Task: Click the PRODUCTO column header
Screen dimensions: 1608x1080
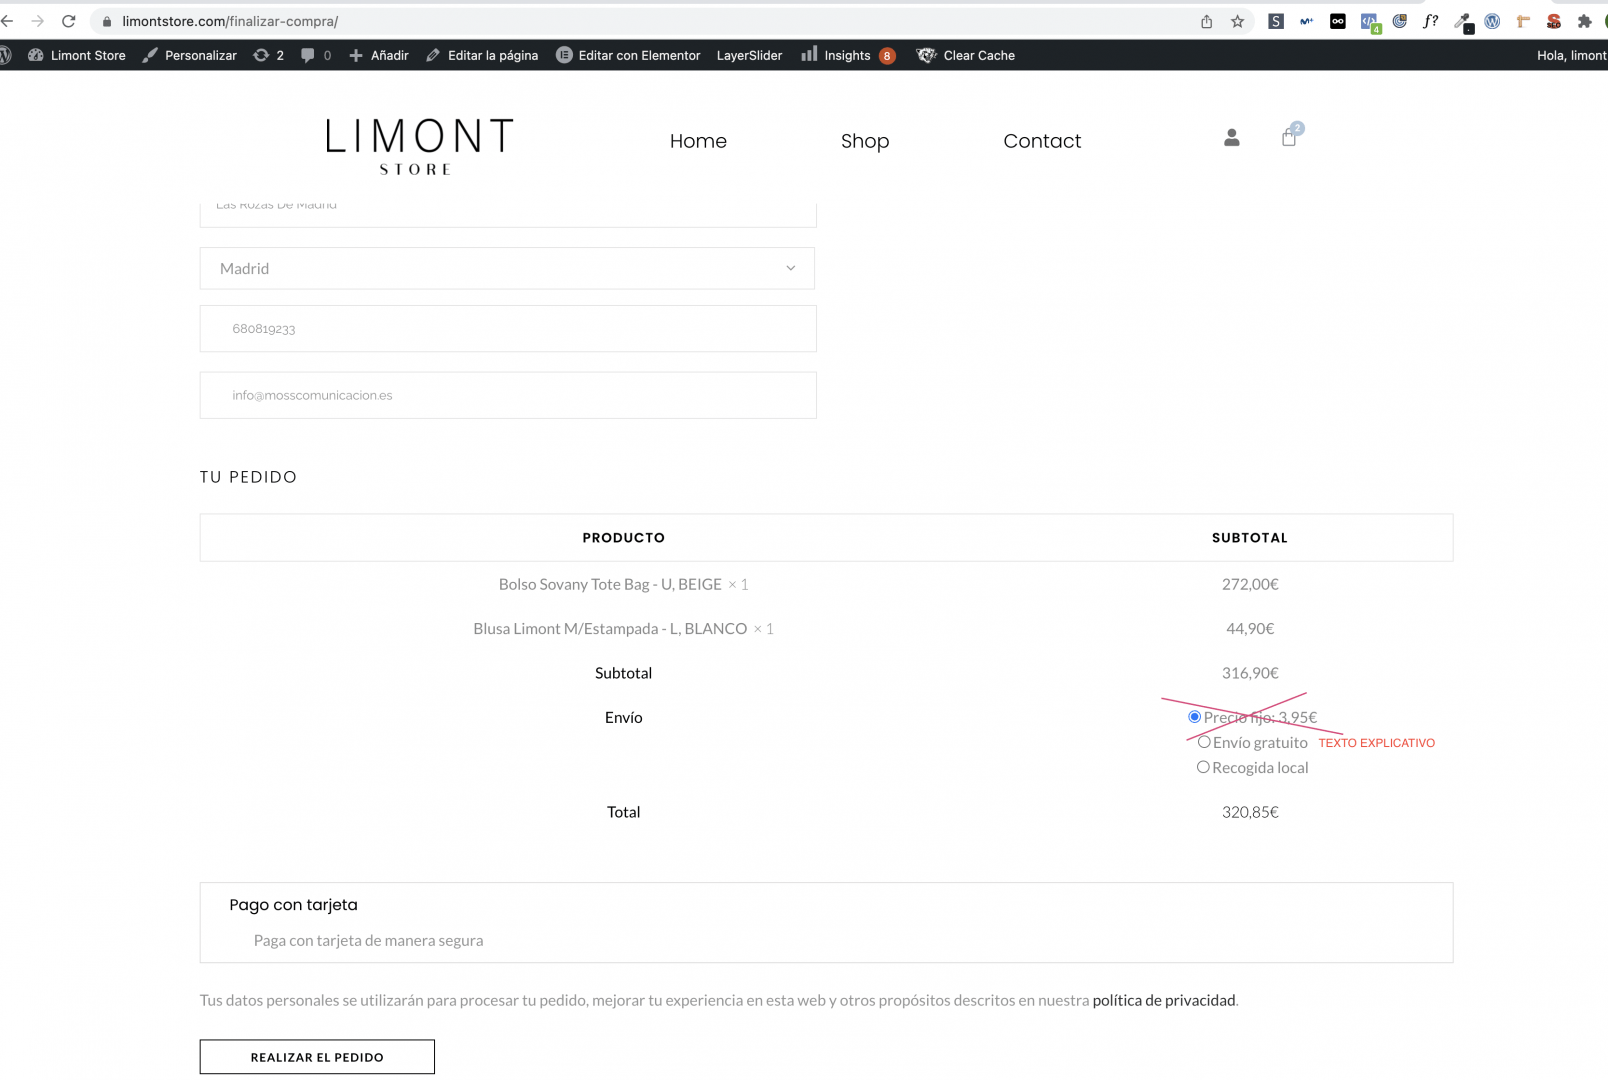Action: pyautogui.click(x=624, y=538)
